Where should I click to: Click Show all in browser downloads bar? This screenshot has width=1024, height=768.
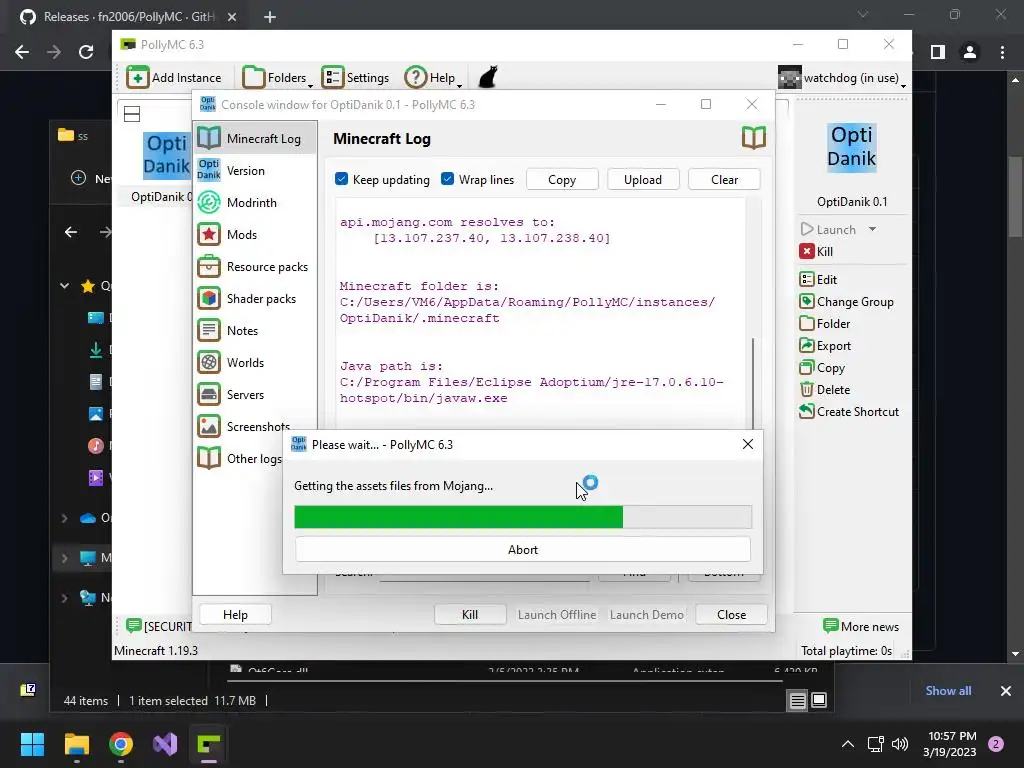(948, 691)
